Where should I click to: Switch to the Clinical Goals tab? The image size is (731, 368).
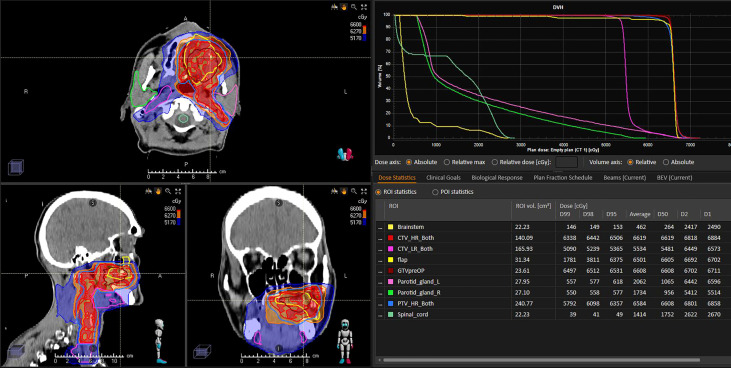point(443,178)
